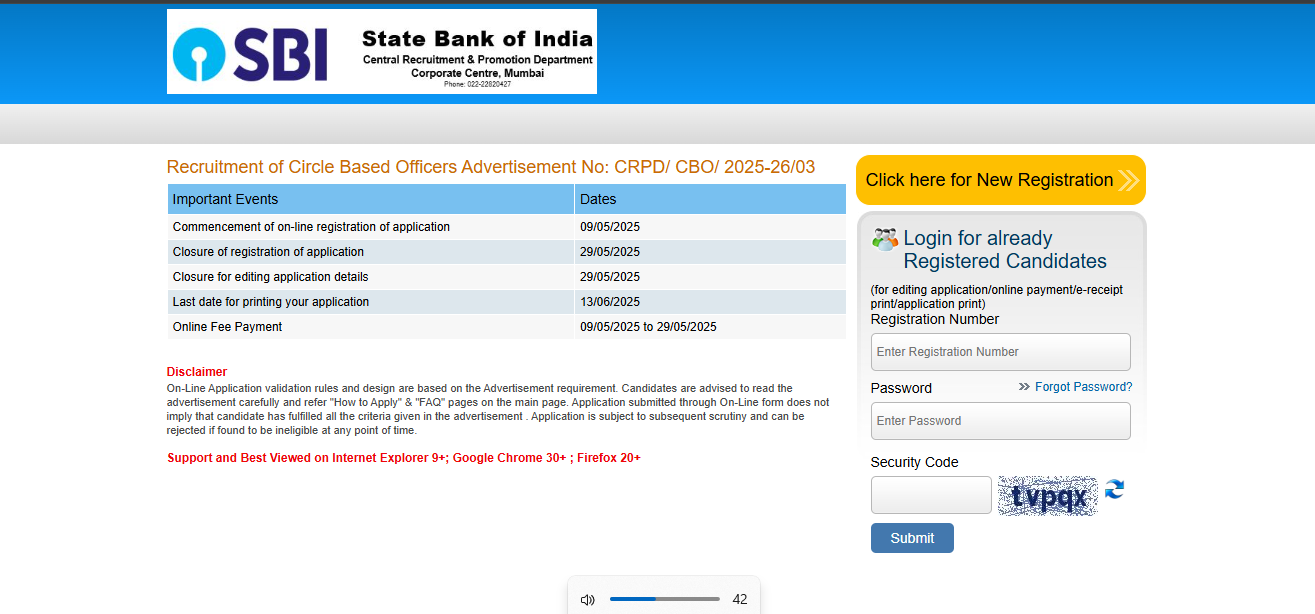Click the Commencement row date 09/05/2025
This screenshot has width=1315, height=614.
point(610,227)
